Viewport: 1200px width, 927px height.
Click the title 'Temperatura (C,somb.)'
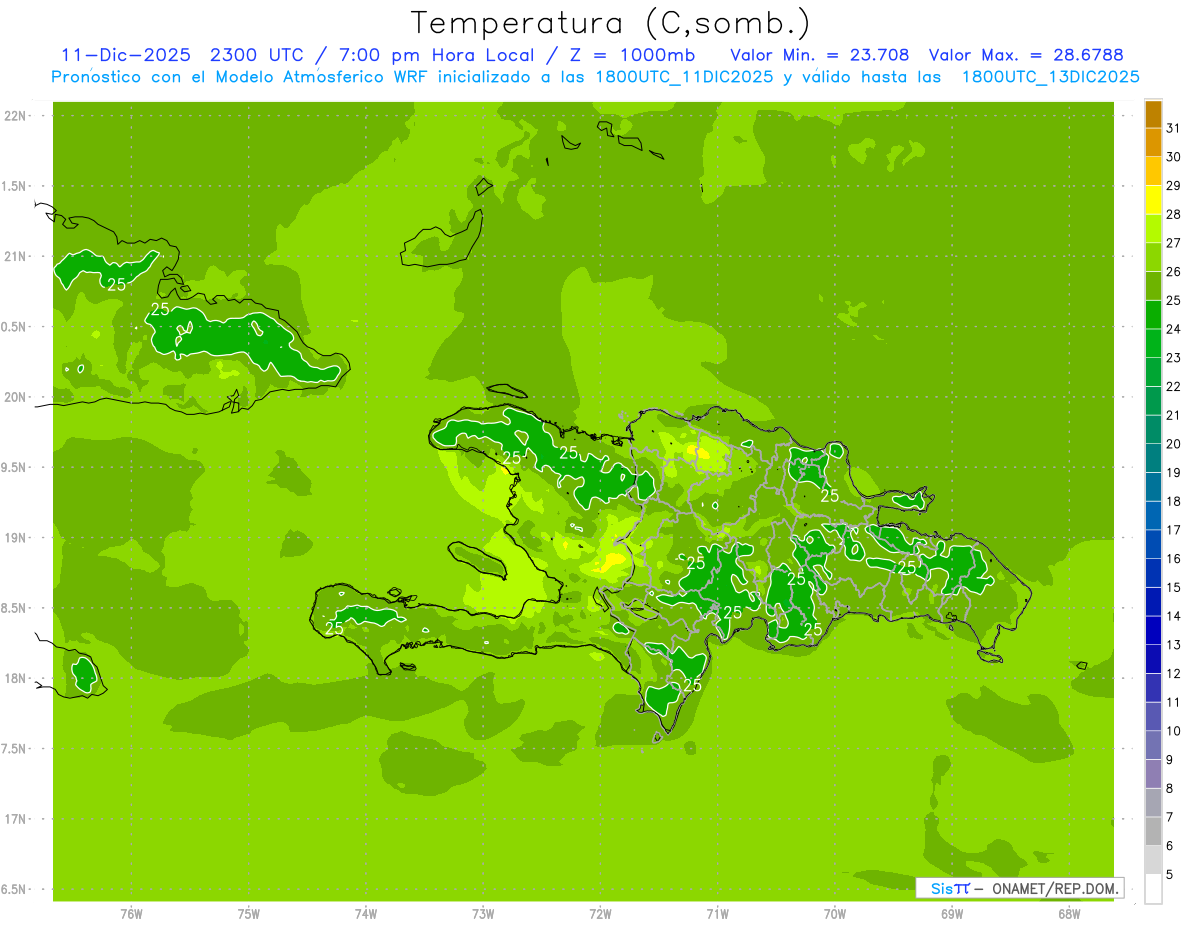coord(610,23)
